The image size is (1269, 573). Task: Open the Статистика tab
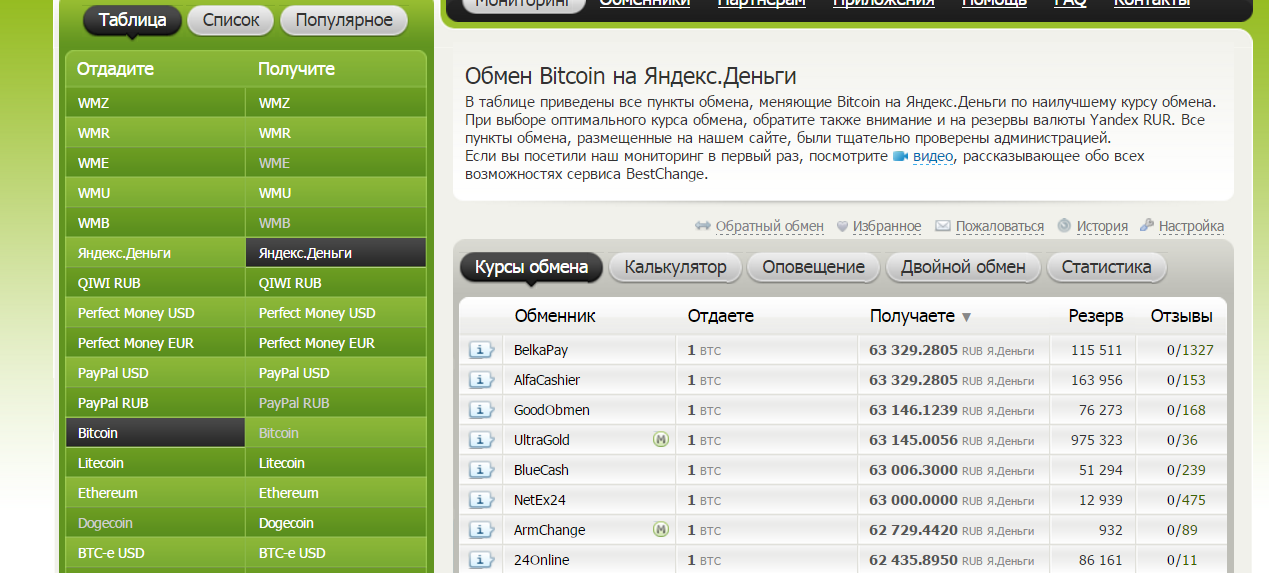pos(1106,267)
